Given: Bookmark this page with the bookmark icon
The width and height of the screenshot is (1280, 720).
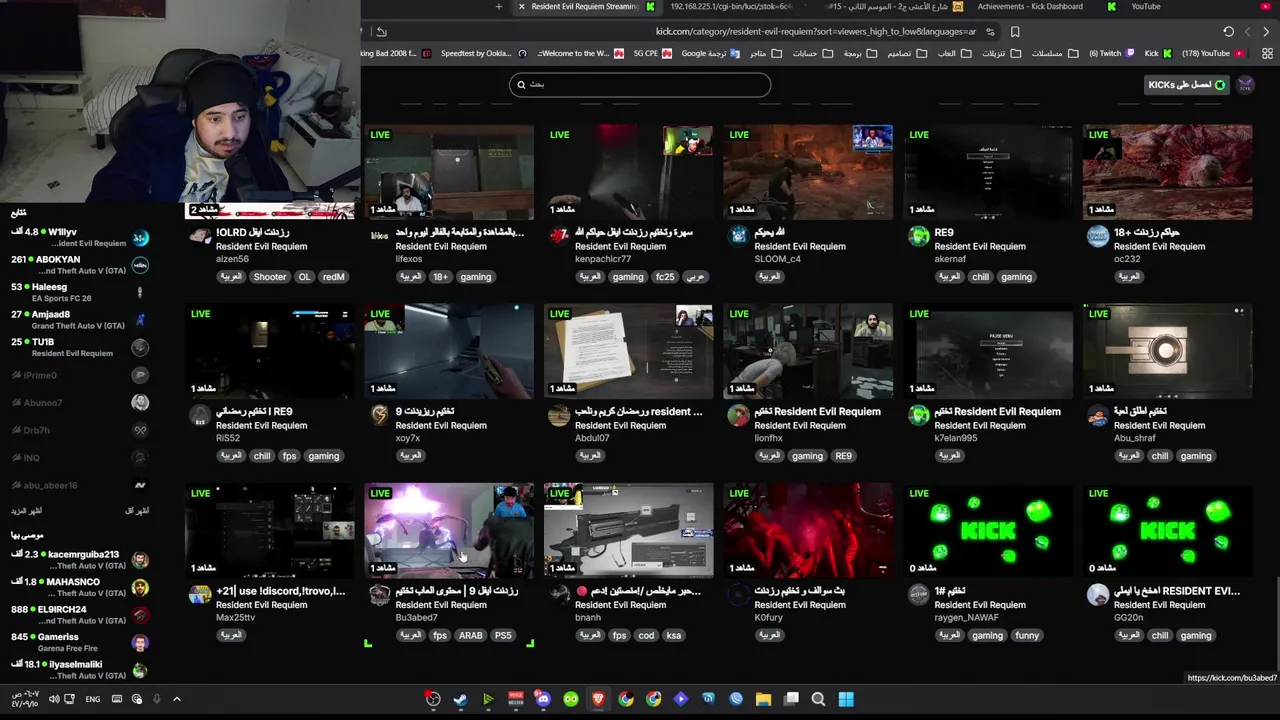Looking at the screenshot, I should click(x=1015, y=31).
